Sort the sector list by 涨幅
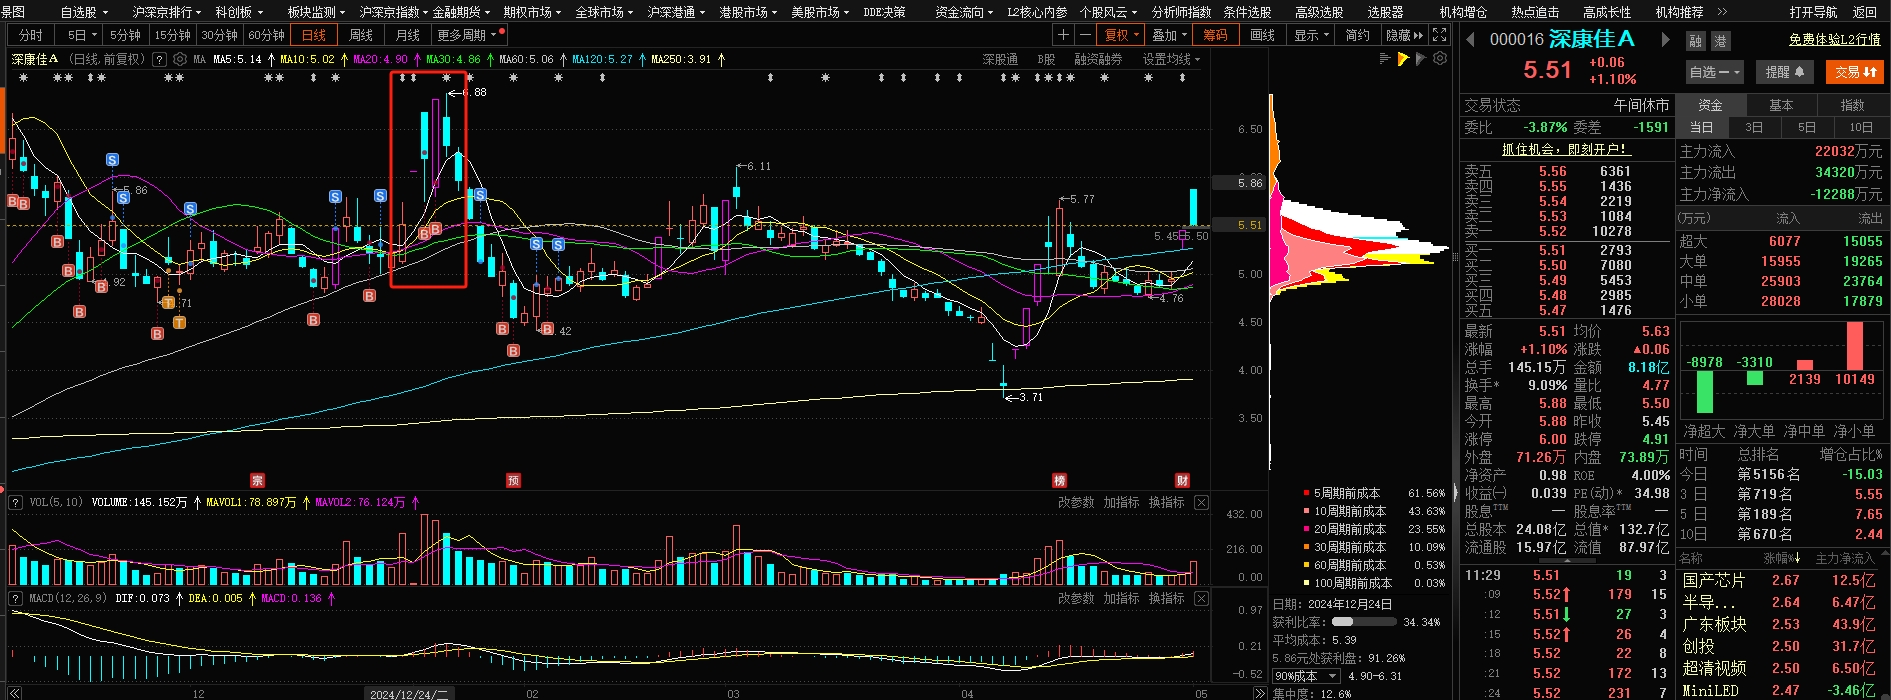This screenshot has height=700, width=1891. pos(1781,558)
